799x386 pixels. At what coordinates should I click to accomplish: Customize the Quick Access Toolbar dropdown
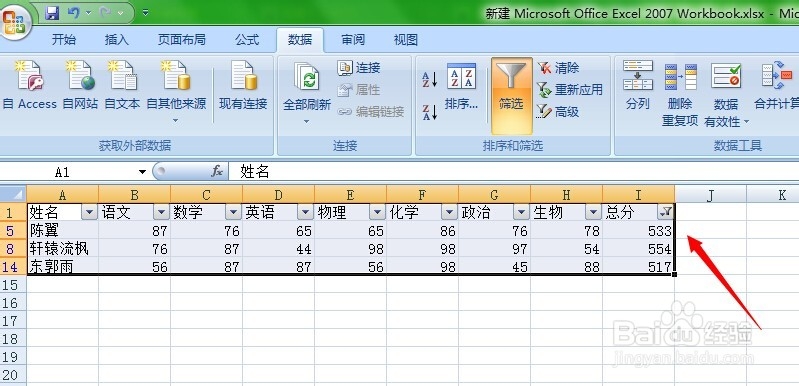(x=145, y=13)
